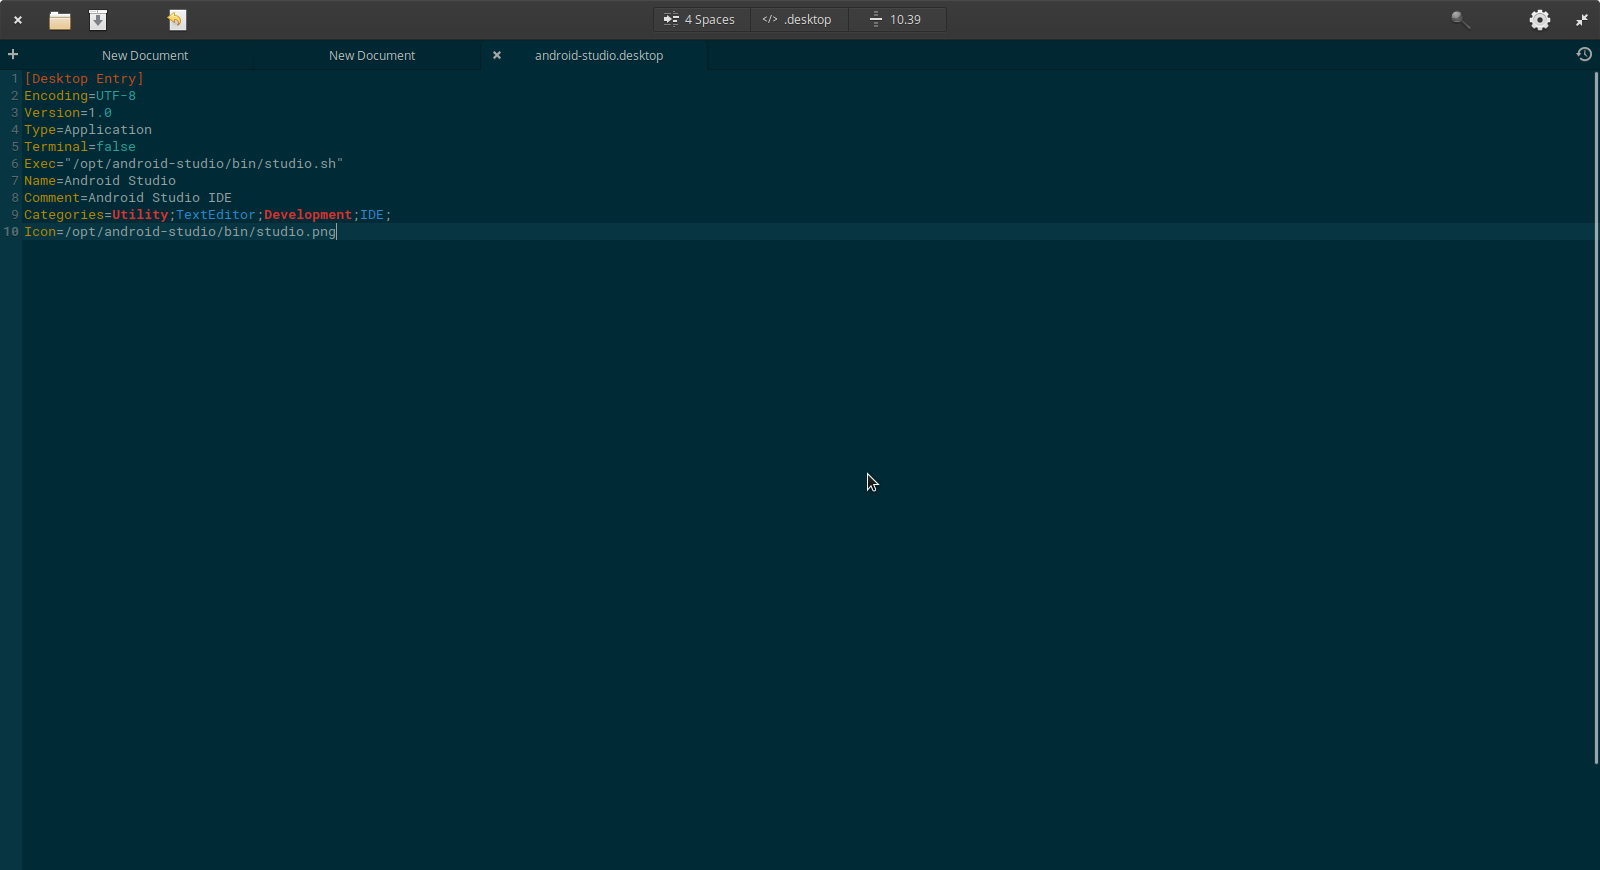Add a new tab with plus icon
Screen dimensions: 1600x870
[13, 54]
